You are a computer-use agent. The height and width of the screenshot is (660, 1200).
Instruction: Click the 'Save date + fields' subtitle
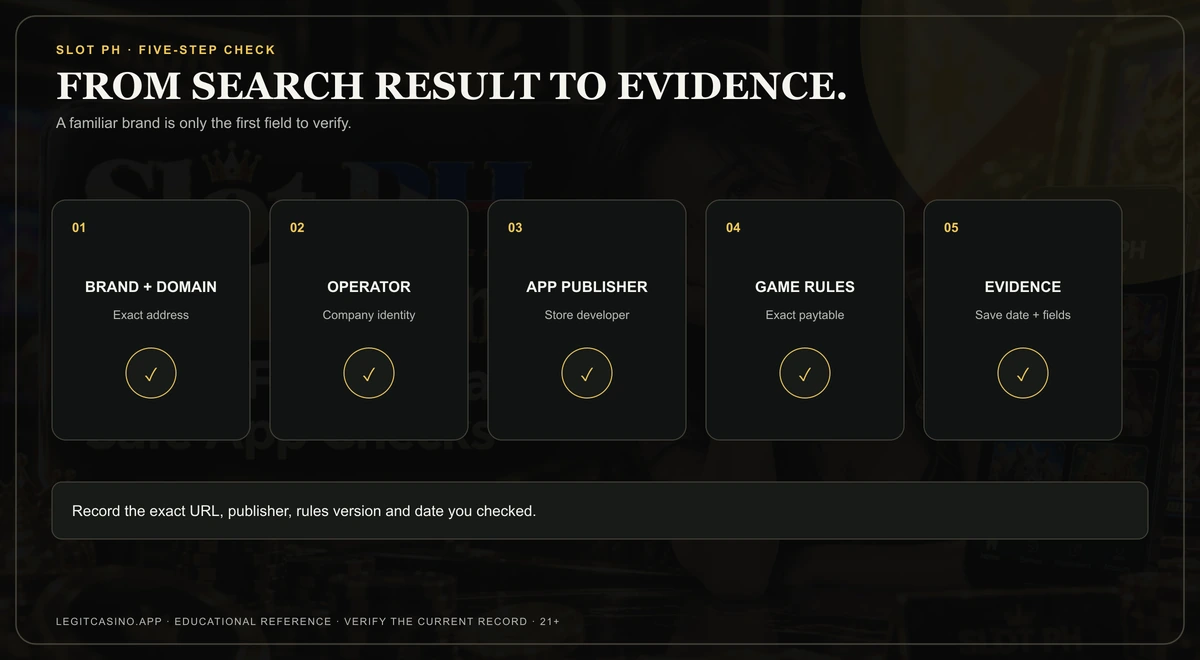coord(1023,315)
